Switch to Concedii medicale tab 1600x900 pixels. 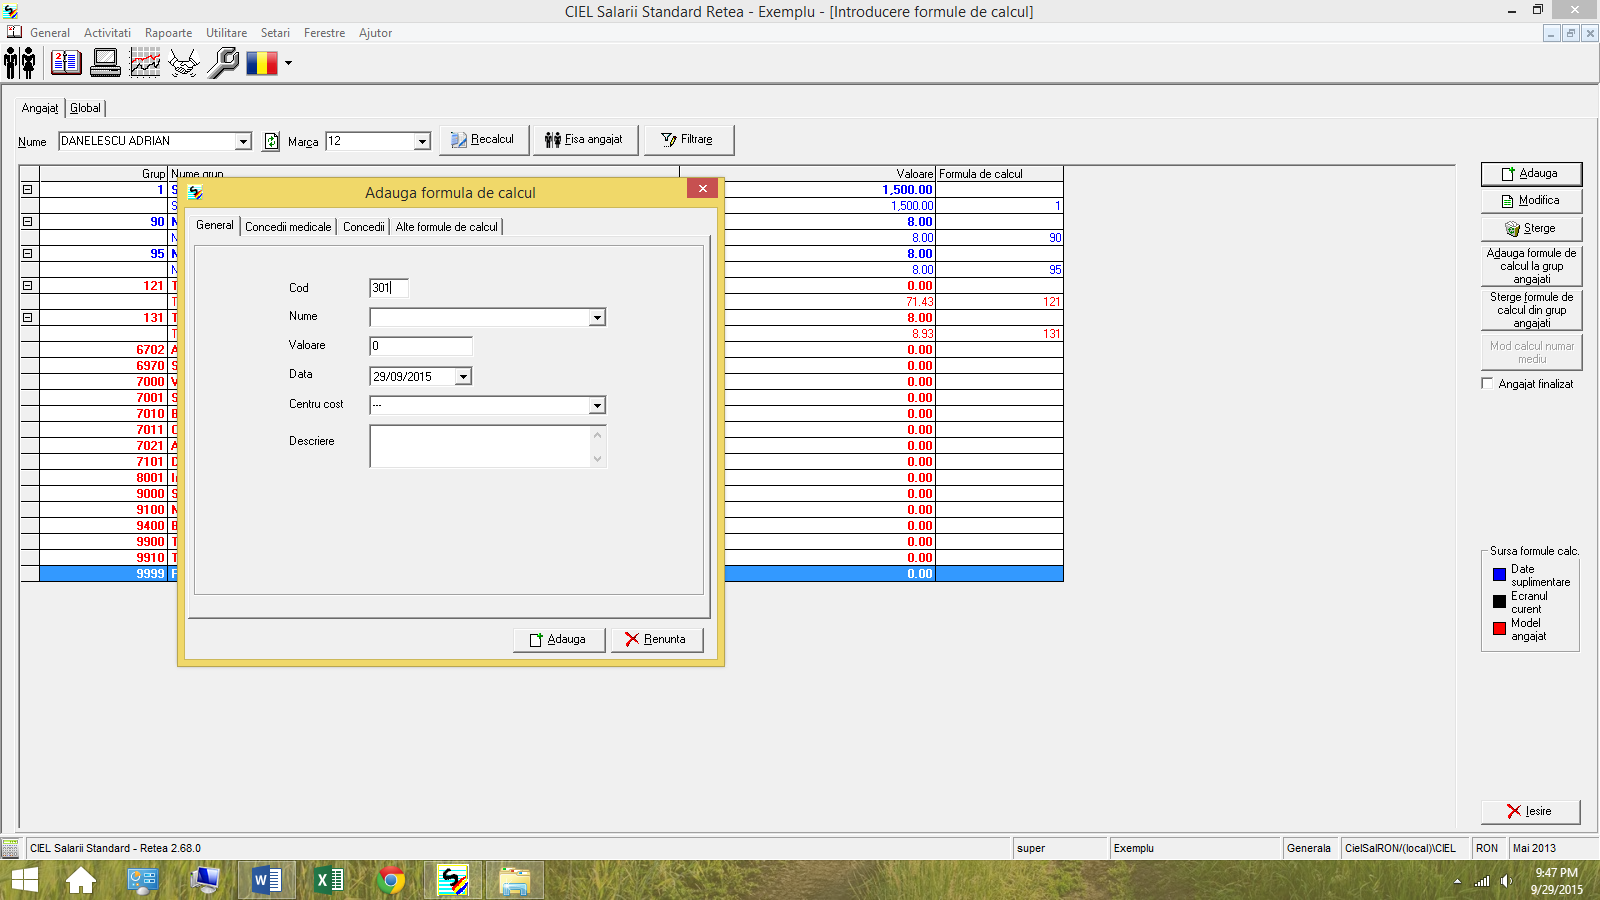click(288, 227)
